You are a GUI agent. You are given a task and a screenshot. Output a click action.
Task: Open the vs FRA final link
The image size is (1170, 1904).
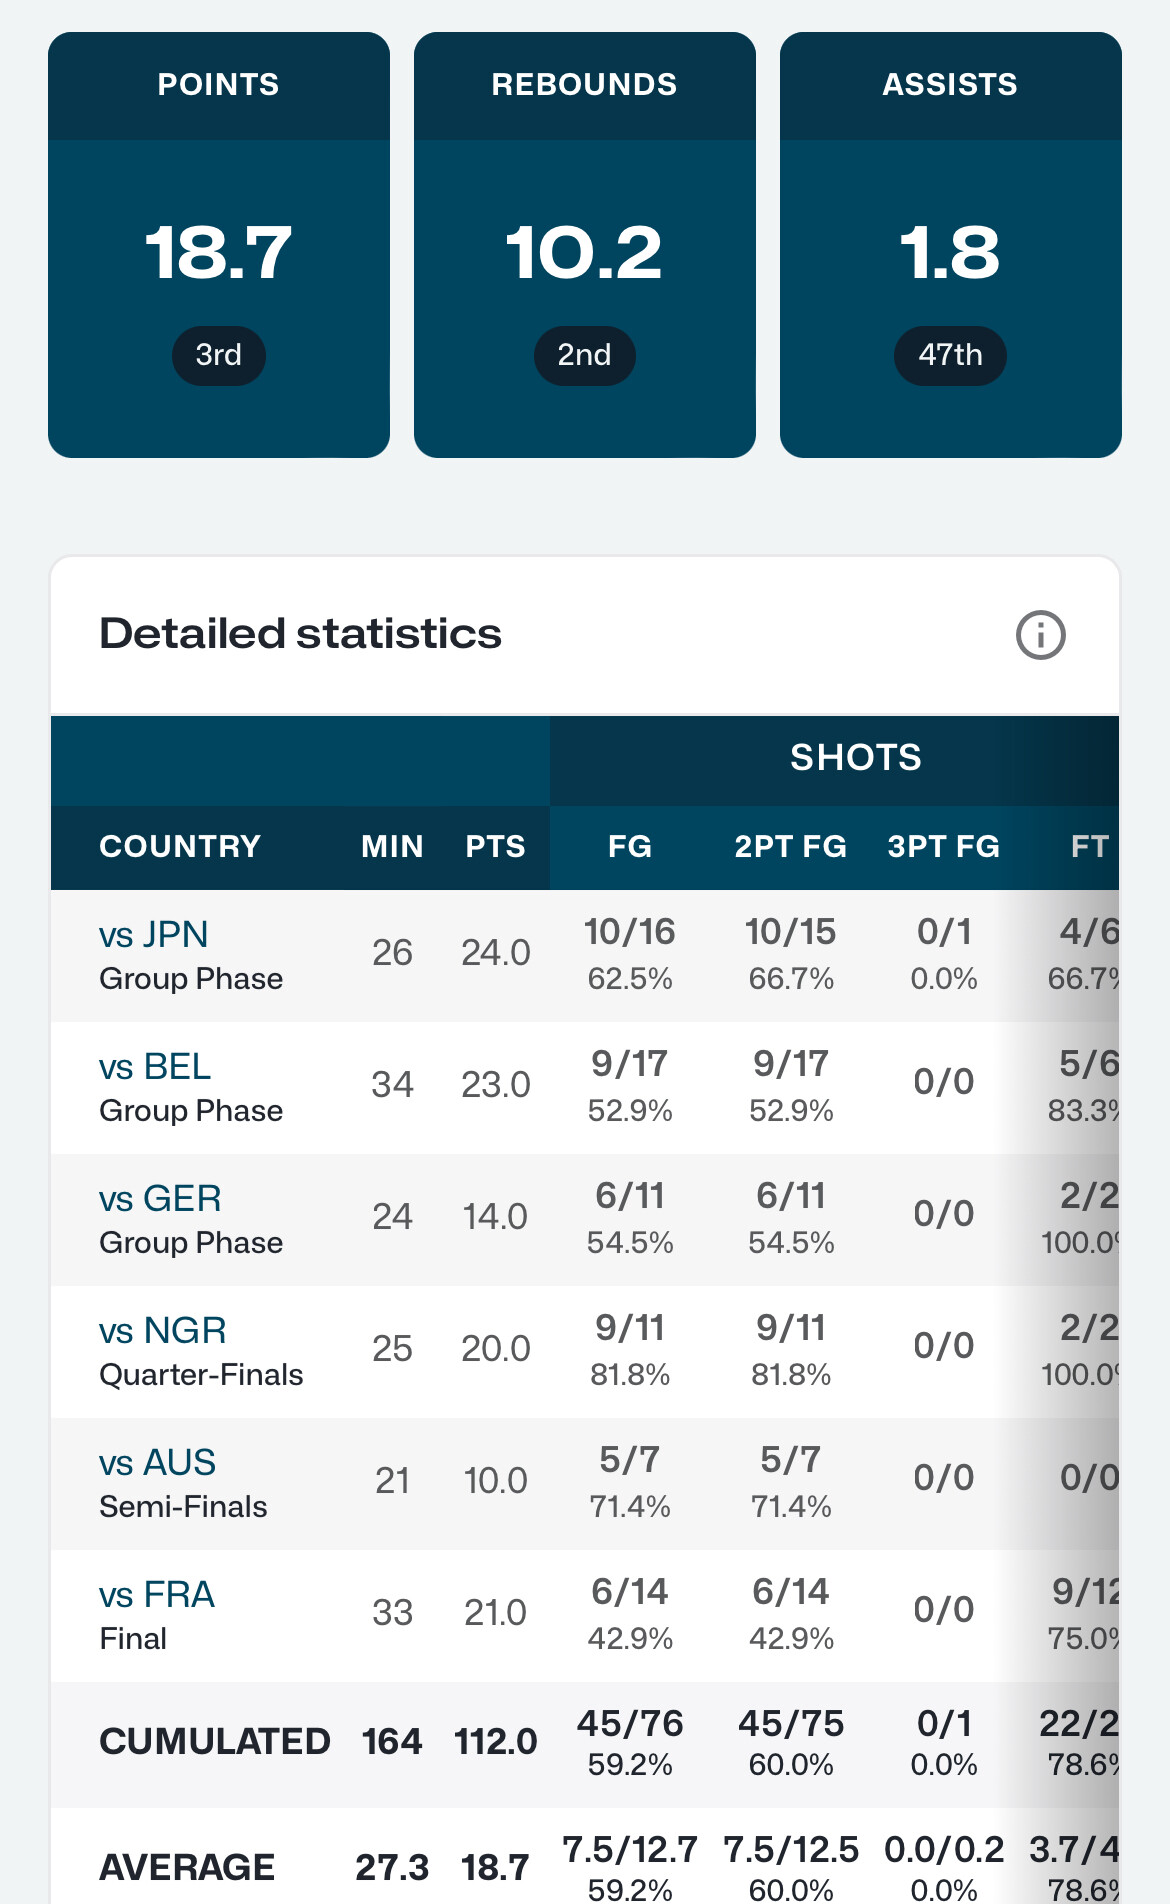tap(157, 1595)
